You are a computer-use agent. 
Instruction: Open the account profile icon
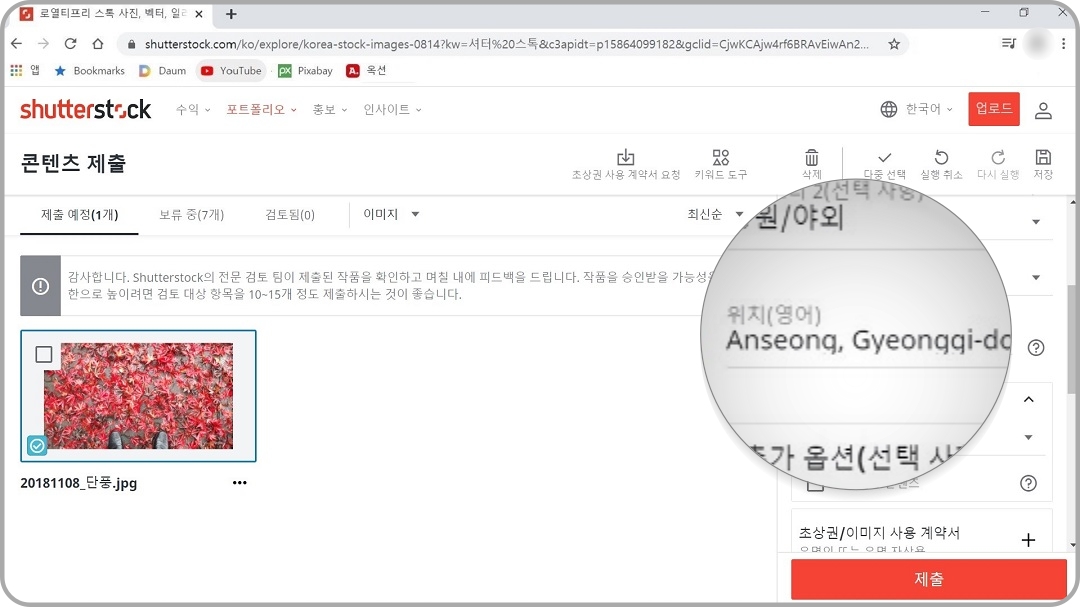pyautogui.click(x=1043, y=110)
